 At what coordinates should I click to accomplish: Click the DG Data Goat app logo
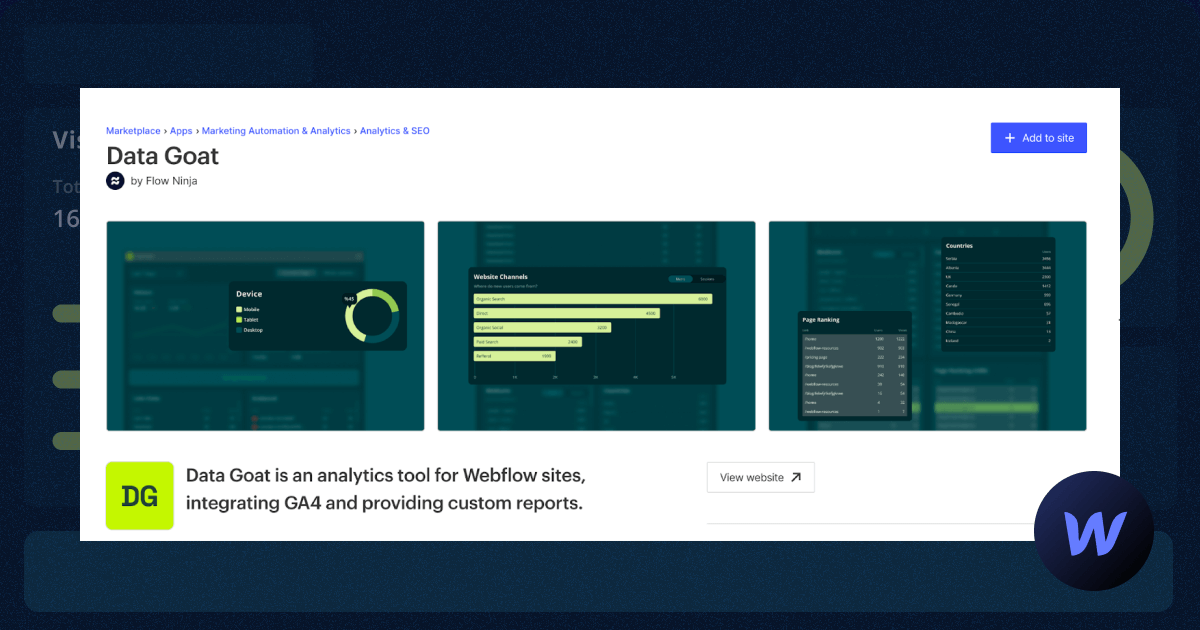(x=140, y=496)
